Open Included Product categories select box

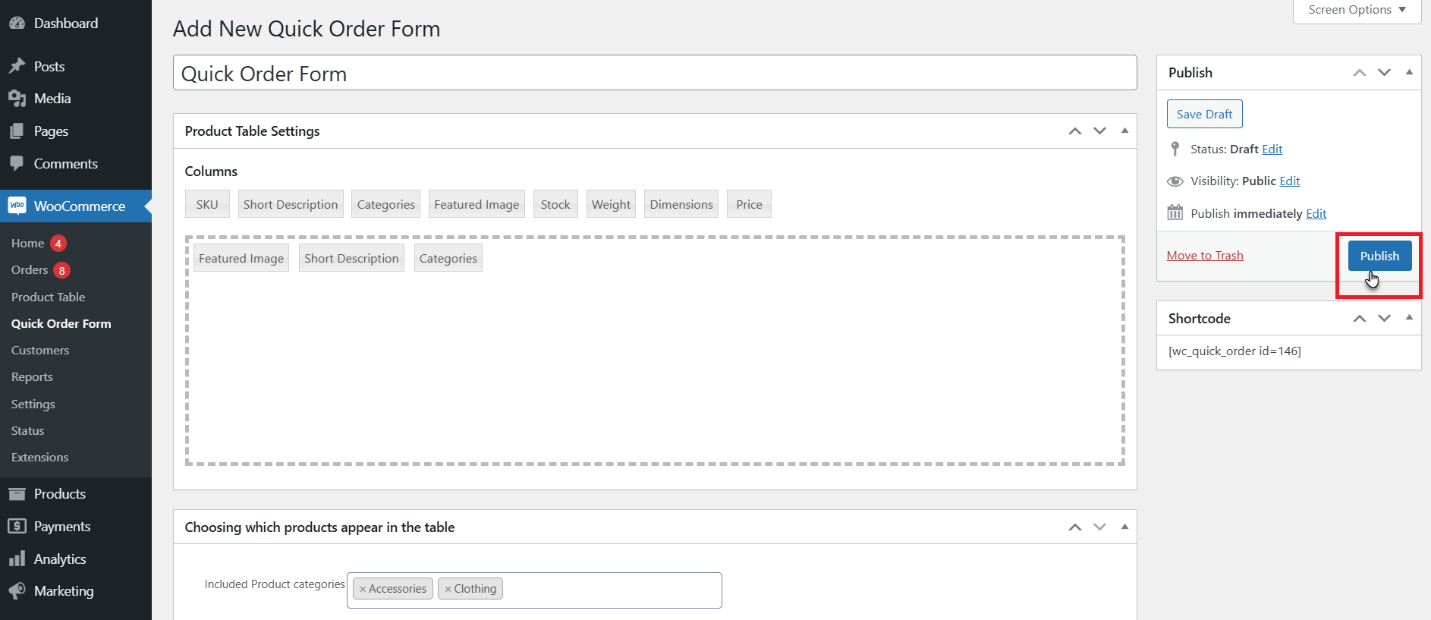tap(534, 590)
